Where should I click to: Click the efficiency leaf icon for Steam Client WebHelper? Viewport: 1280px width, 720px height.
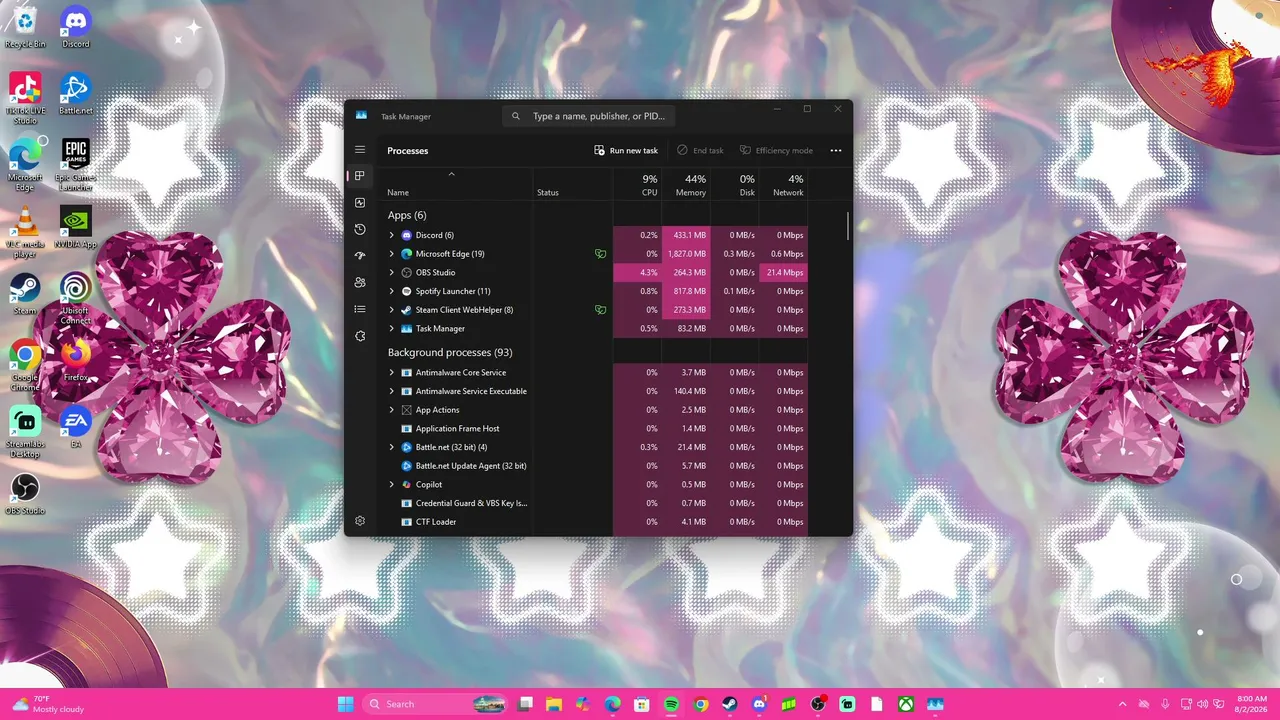[x=600, y=310]
